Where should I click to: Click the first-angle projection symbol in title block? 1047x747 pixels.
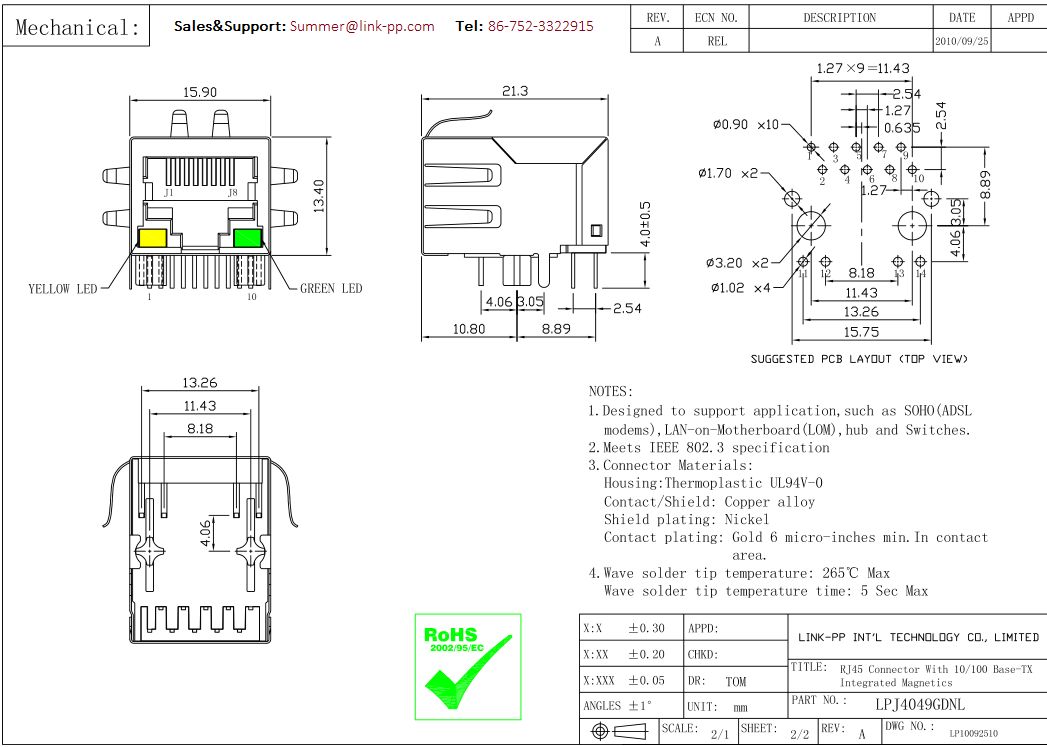coord(620,732)
